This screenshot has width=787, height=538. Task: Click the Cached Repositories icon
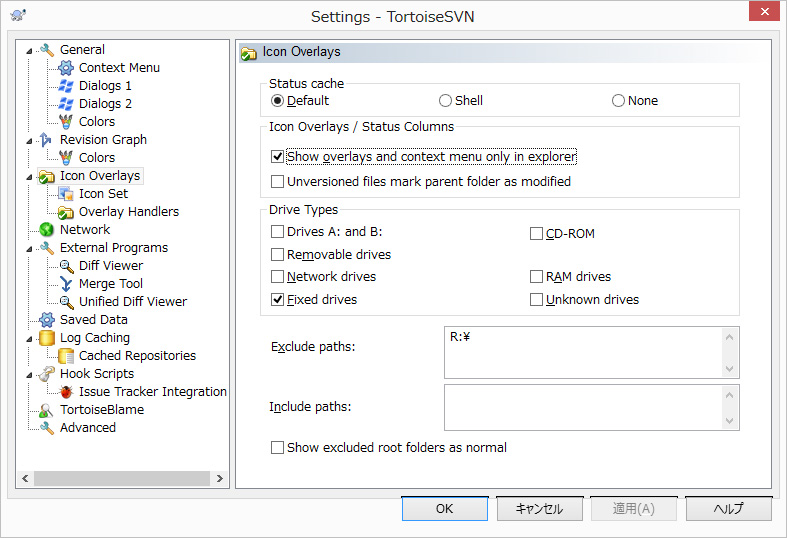pos(66,356)
